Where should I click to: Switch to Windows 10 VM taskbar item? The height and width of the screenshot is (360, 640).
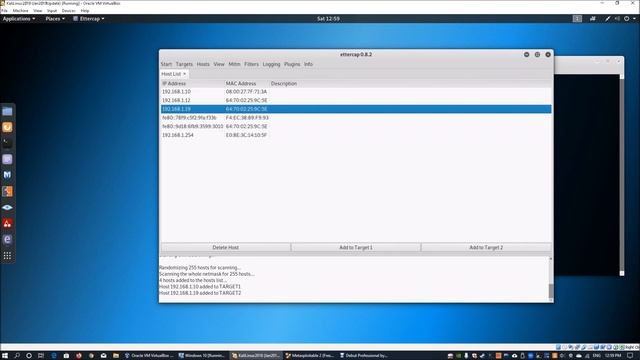pyautogui.click(x=202, y=356)
